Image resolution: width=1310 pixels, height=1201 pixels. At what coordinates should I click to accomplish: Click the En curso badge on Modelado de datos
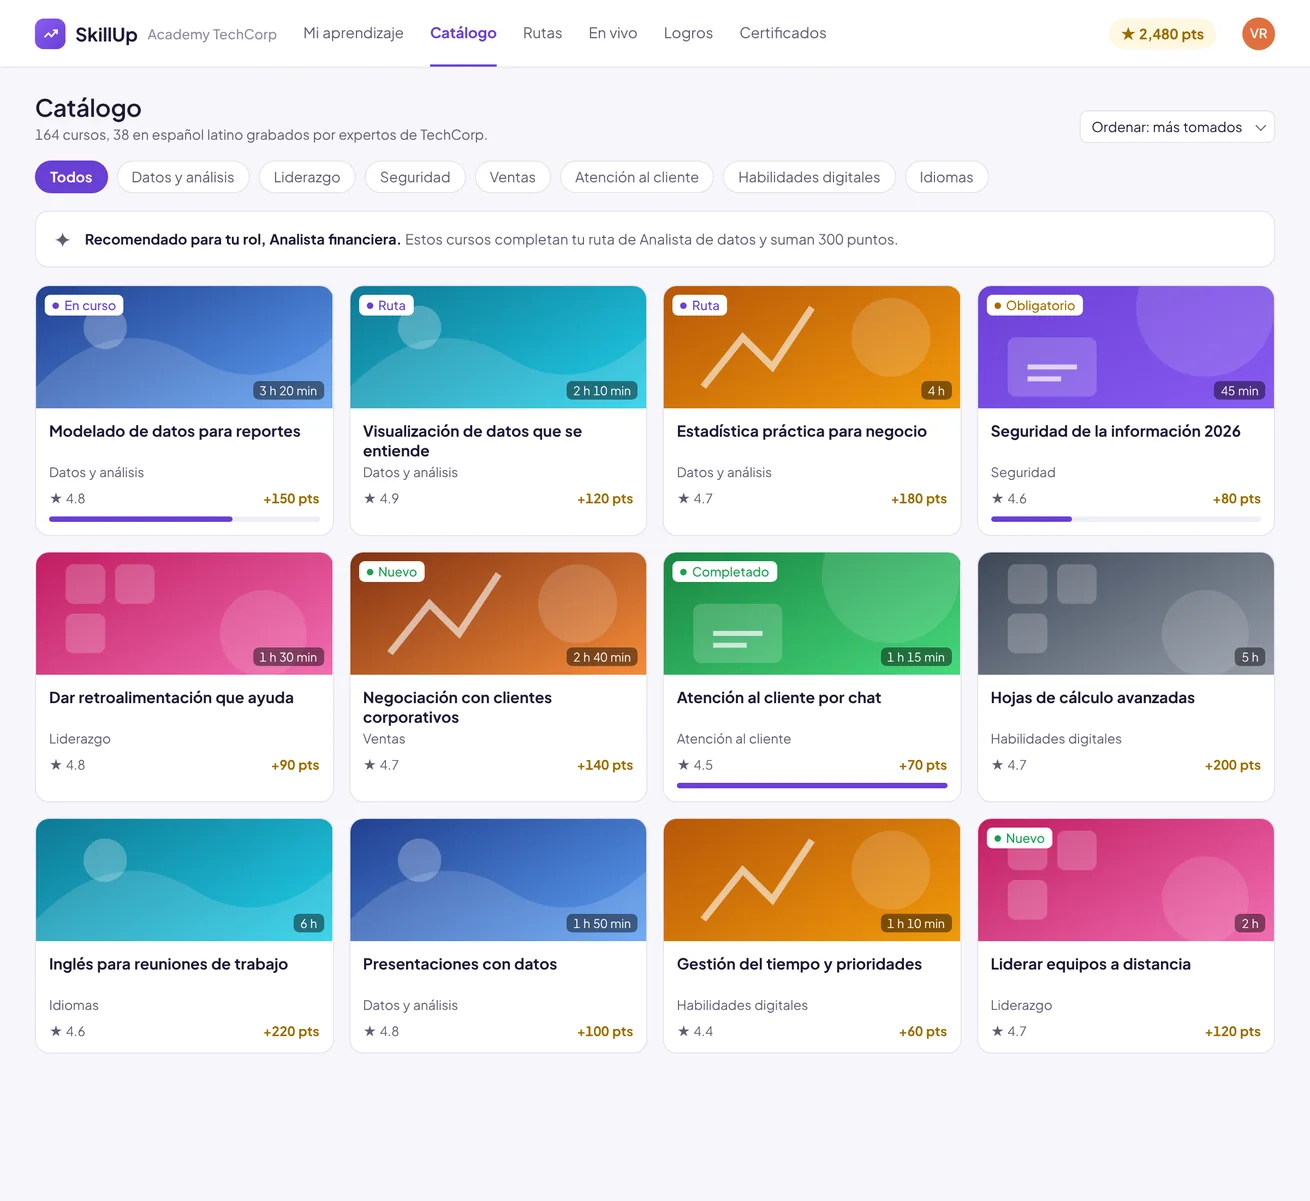(x=84, y=305)
